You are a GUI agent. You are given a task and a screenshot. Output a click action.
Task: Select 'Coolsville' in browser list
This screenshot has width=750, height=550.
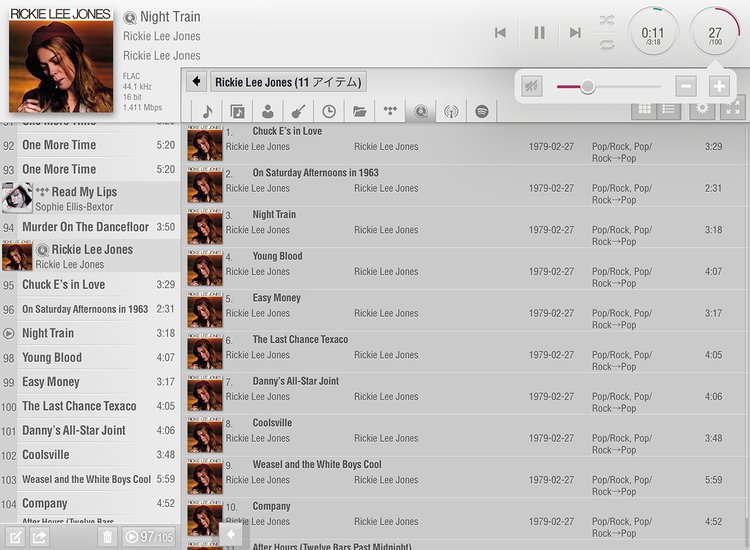coord(465,435)
